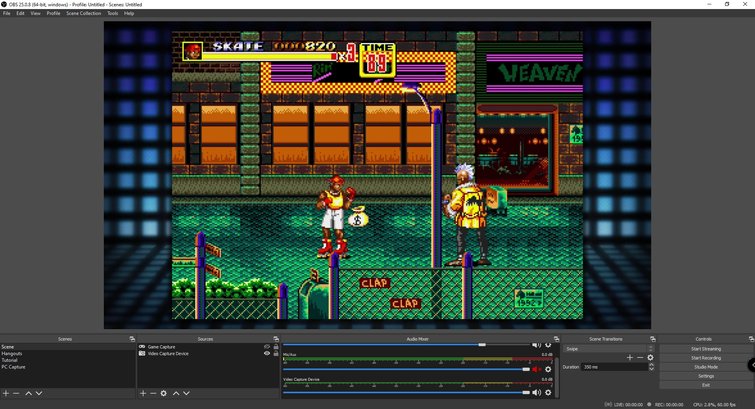Open the Profile menu
Image resolution: width=755 pixels, height=409 pixels.
click(53, 13)
